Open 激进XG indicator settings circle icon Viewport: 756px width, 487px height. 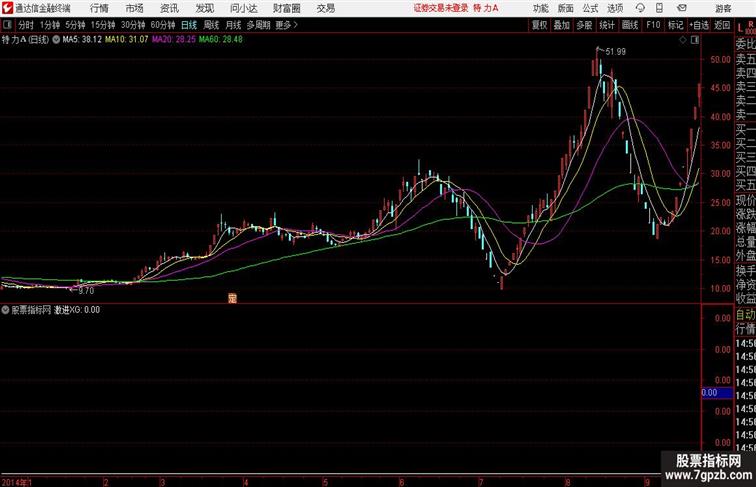[5, 310]
